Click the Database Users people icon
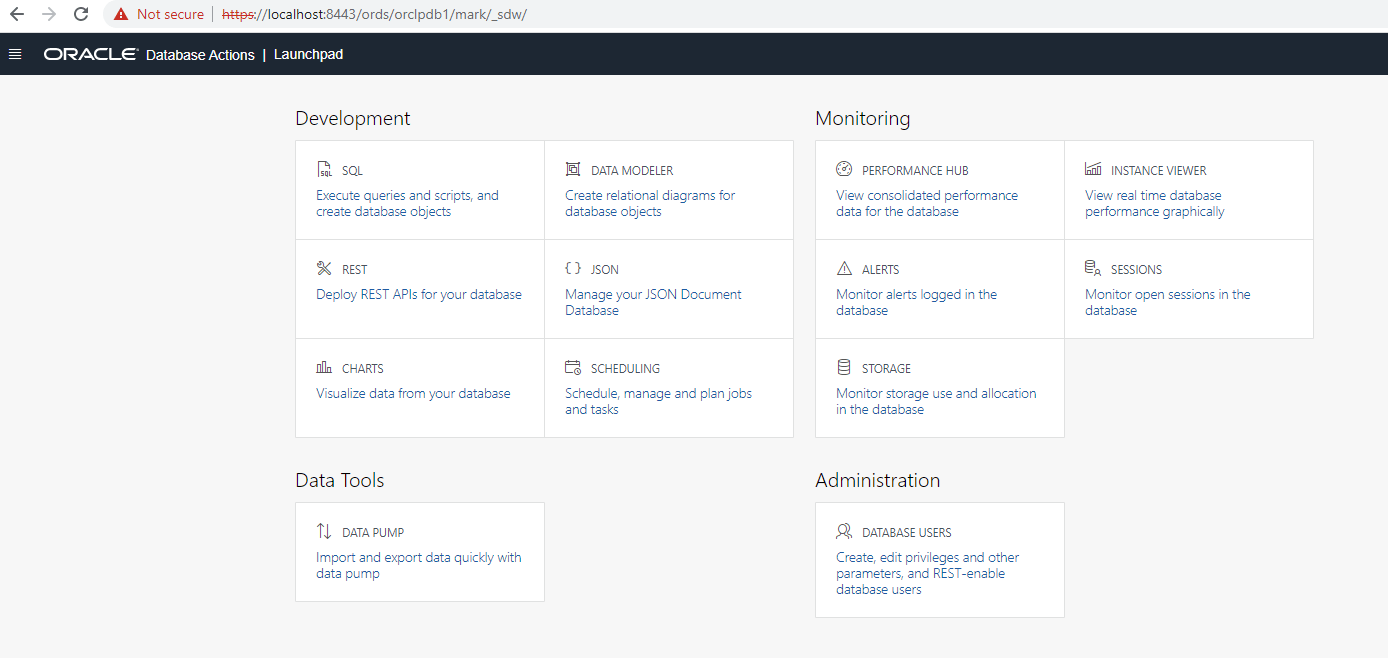 point(844,531)
